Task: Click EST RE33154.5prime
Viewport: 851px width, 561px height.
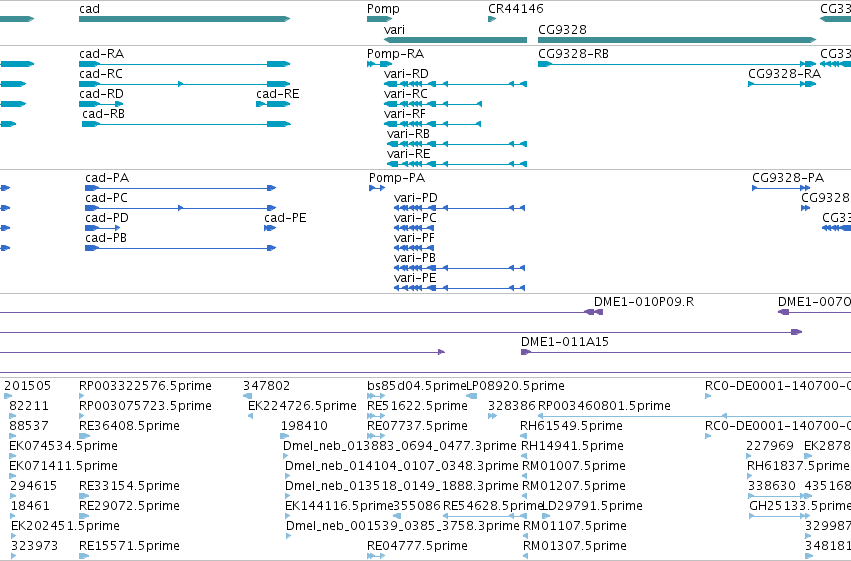Action: click(84, 496)
